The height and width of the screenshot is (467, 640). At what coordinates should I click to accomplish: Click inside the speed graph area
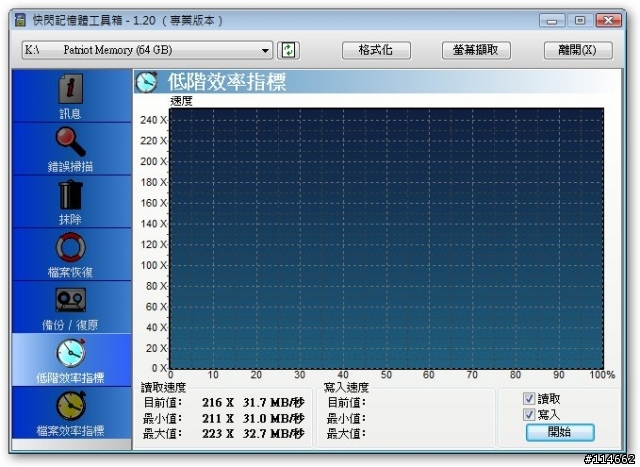tap(386, 239)
